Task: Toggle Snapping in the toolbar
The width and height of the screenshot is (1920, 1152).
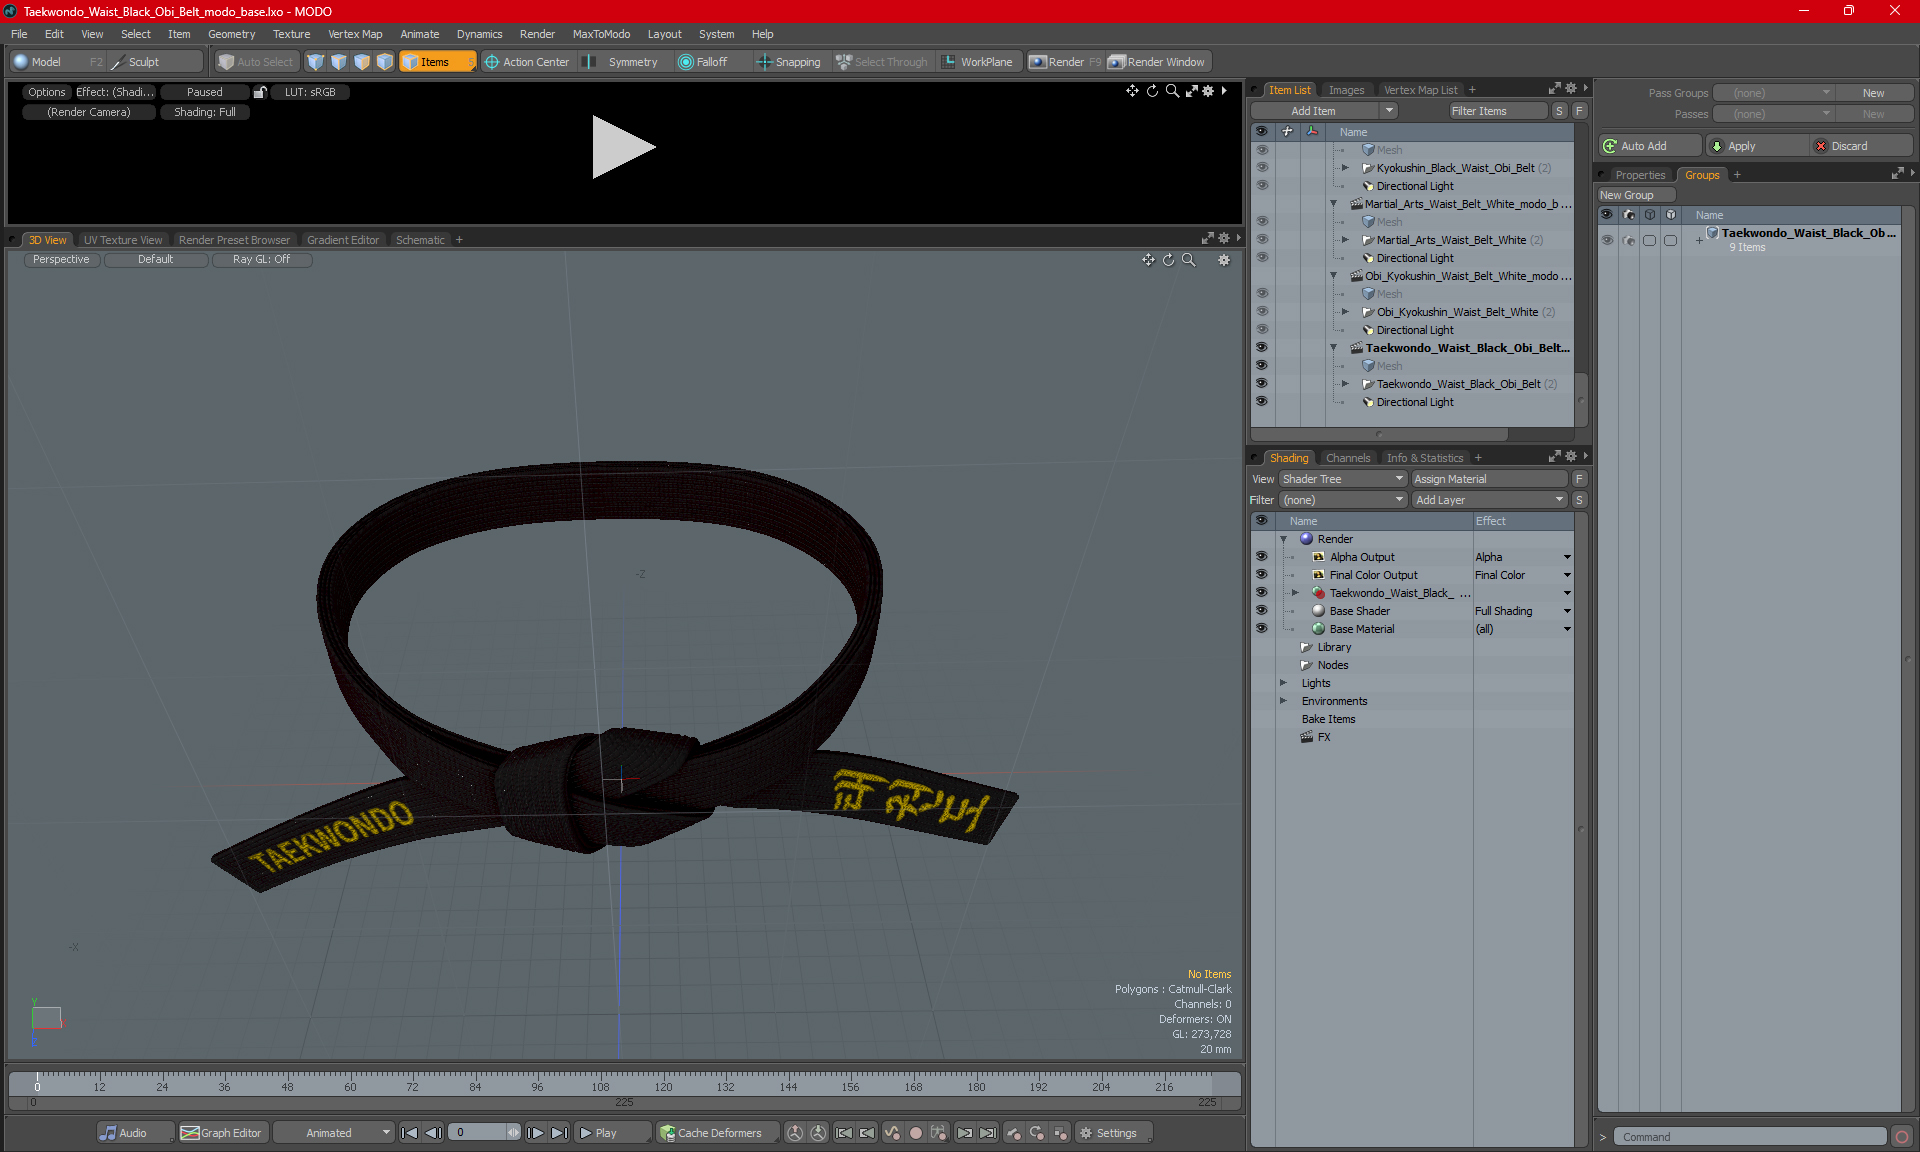Action: (789, 62)
